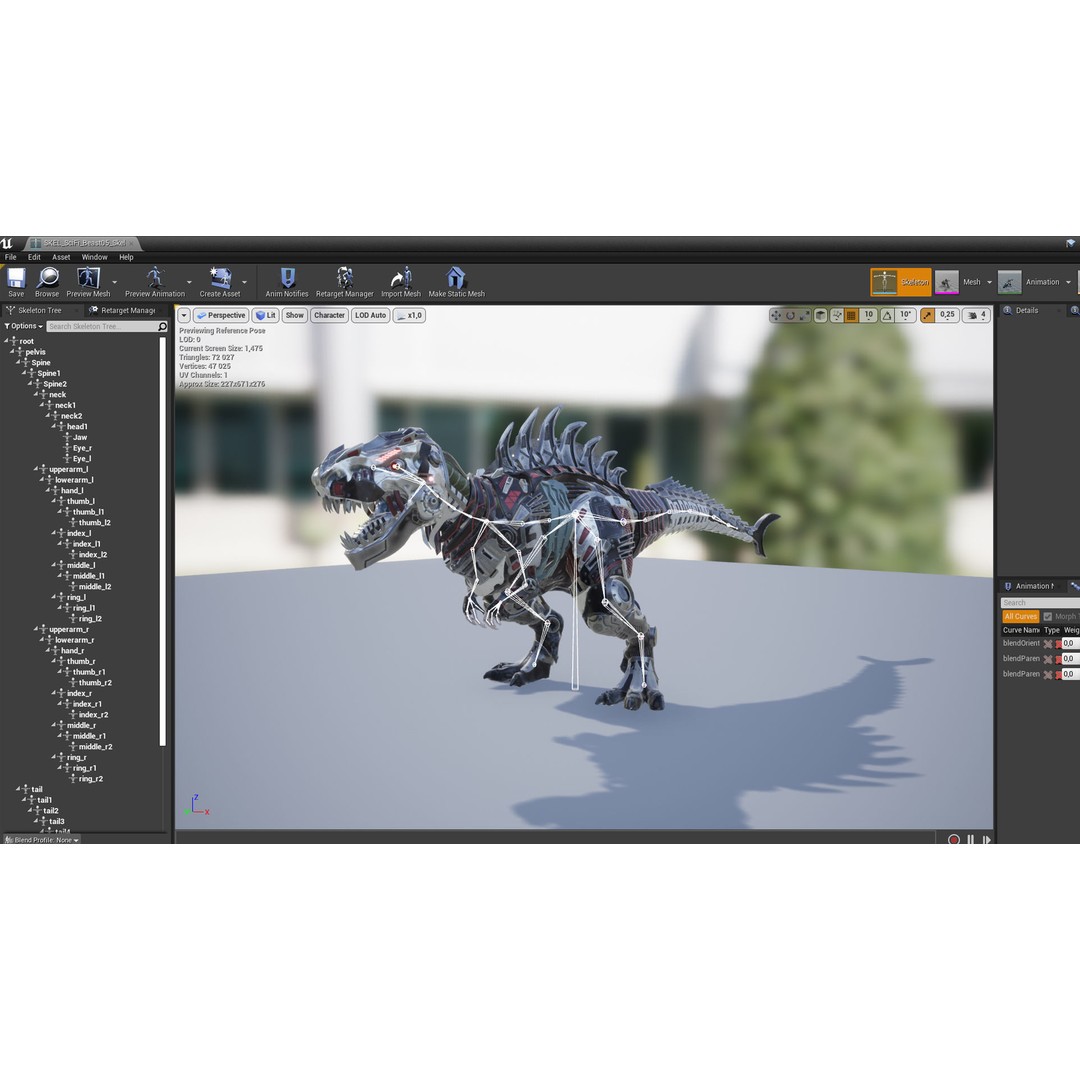Select the rotate gizmo tool in viewport
1080x1080 pixels.
791,315
